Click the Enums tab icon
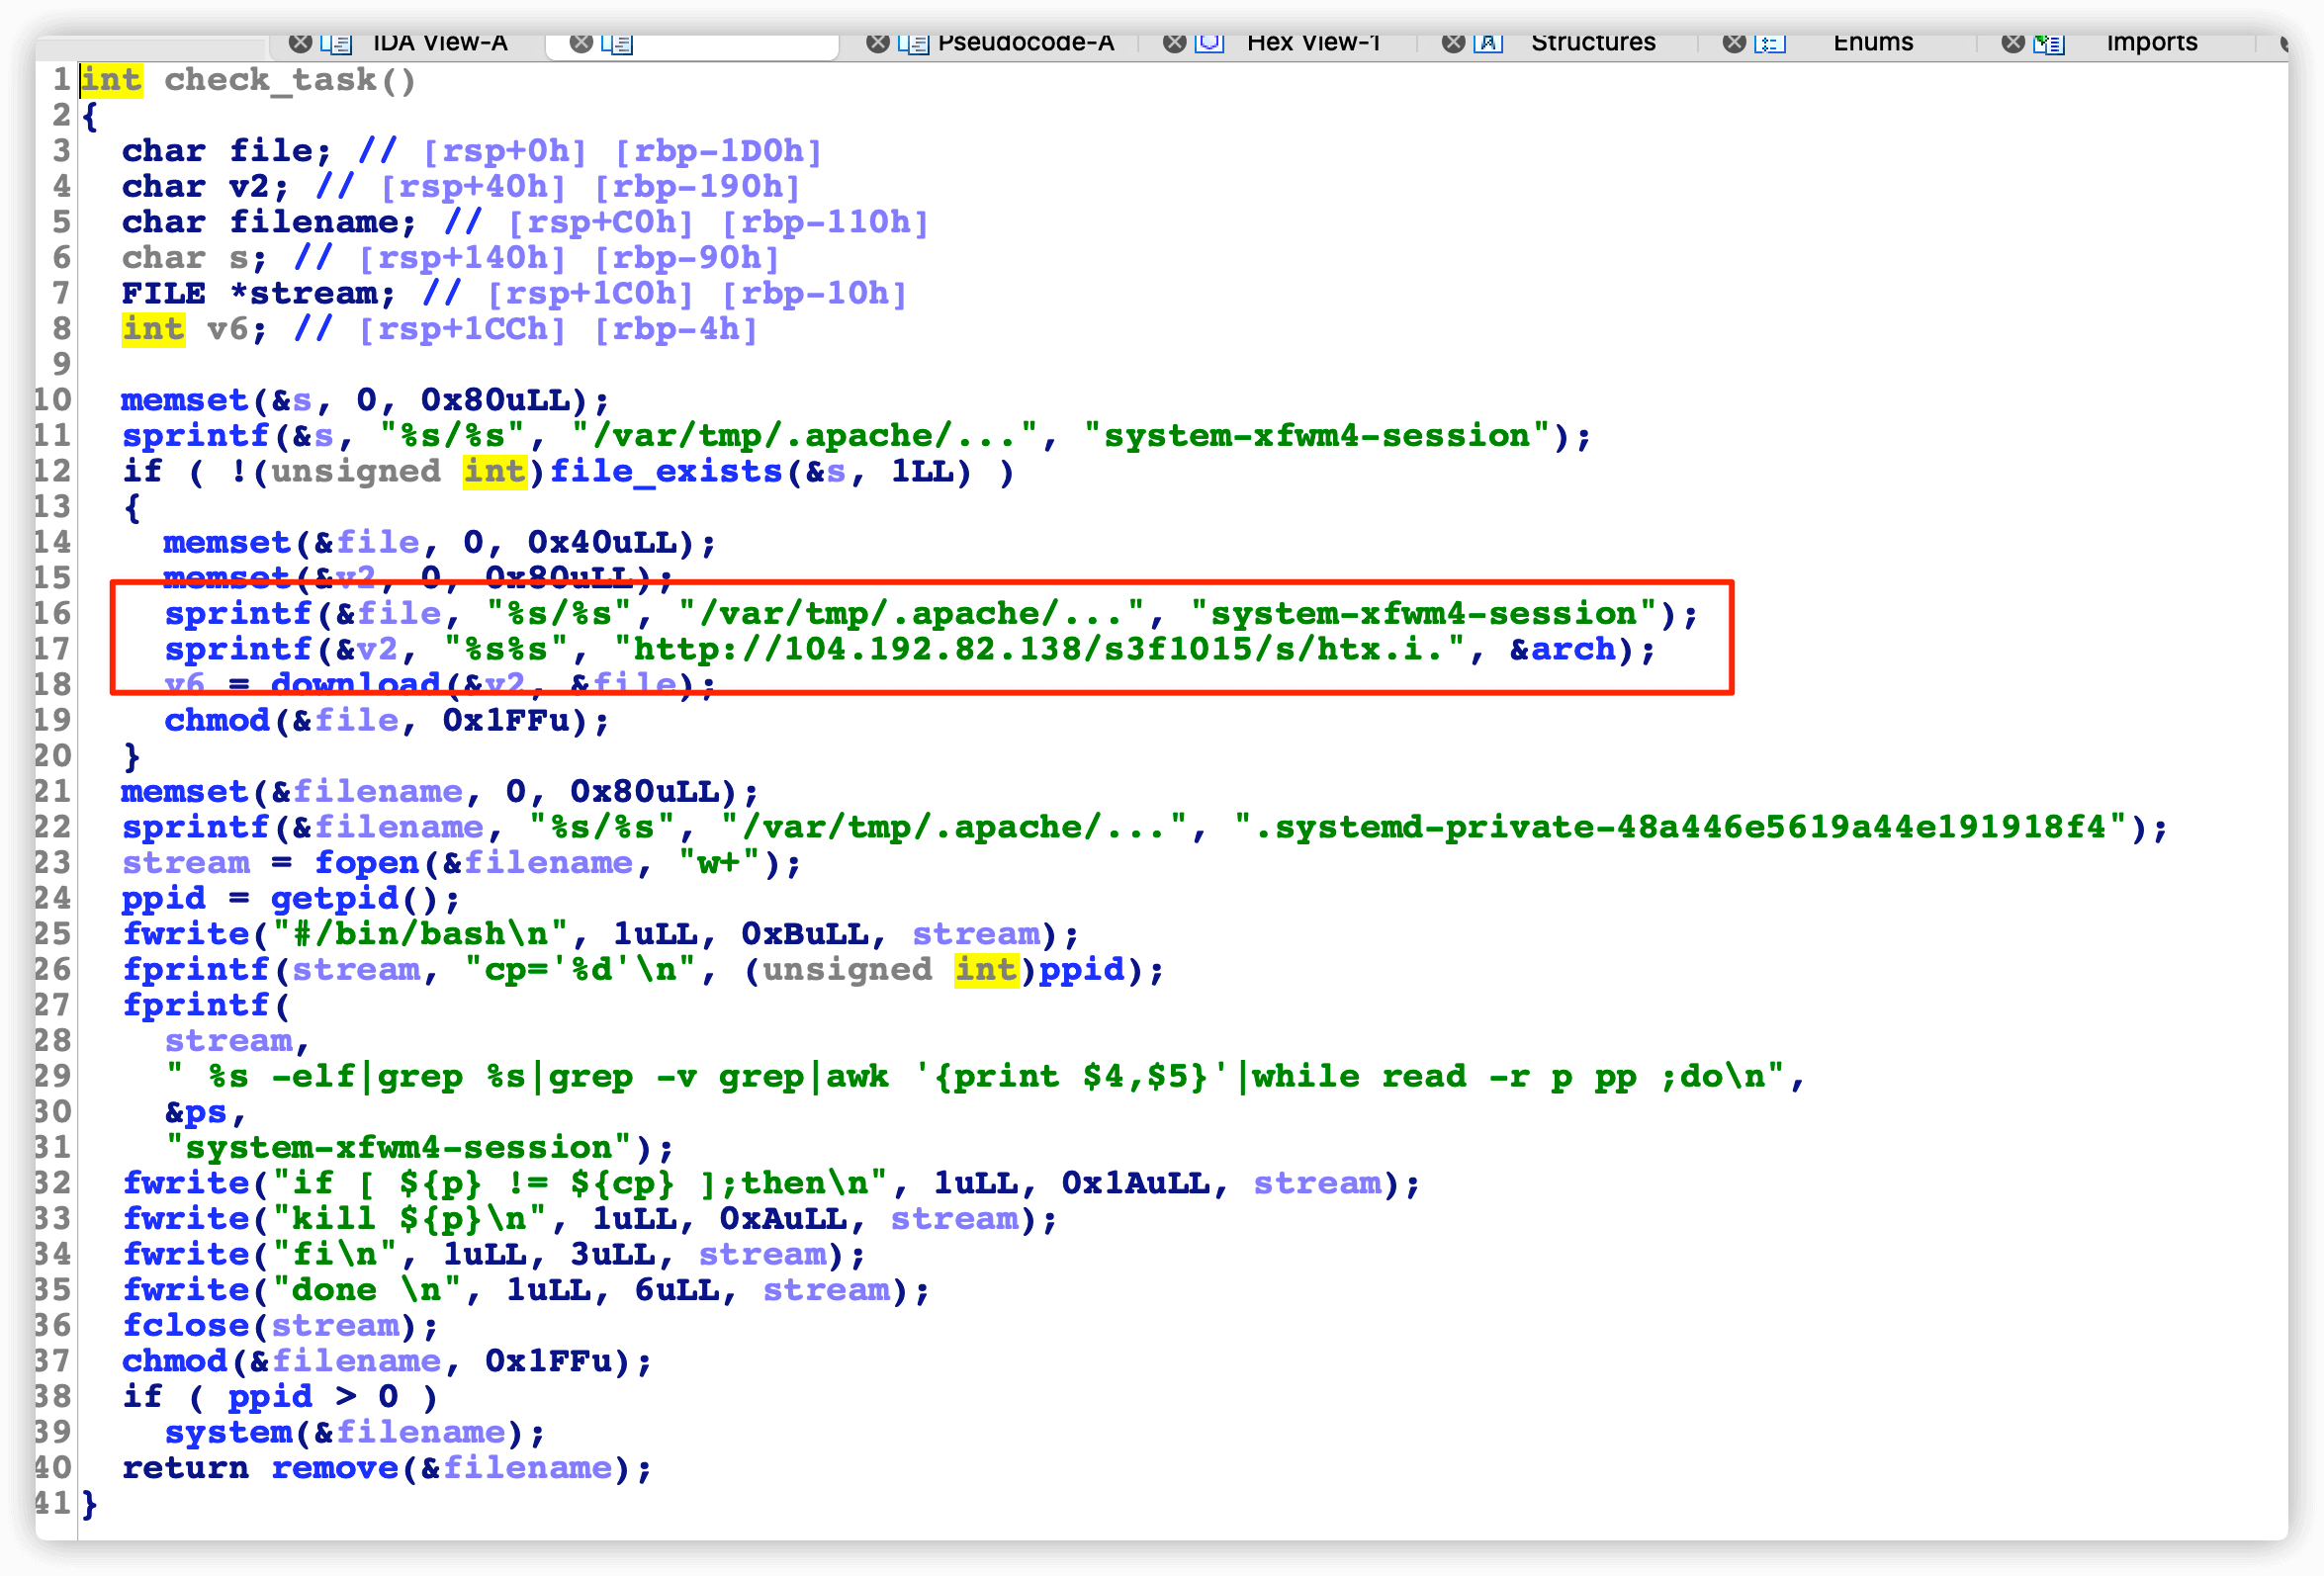 coord(1770,44)
